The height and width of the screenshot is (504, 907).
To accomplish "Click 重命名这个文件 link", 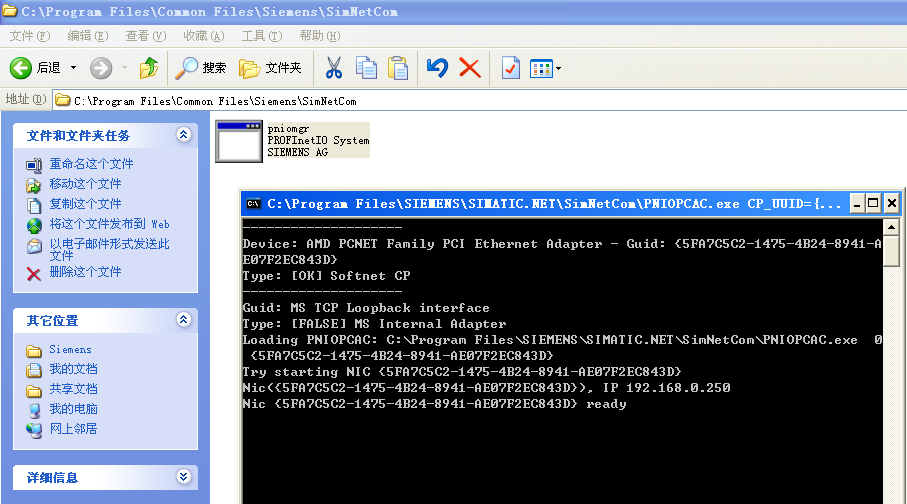I will tap(91, 164).
